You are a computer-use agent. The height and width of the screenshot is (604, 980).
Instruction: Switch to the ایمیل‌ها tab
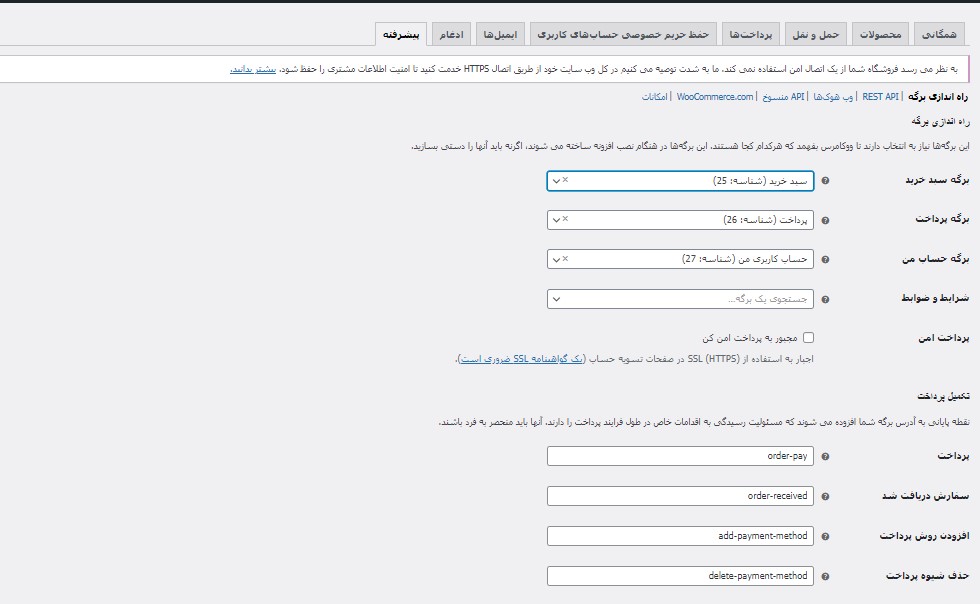click(x=500, y=34)
